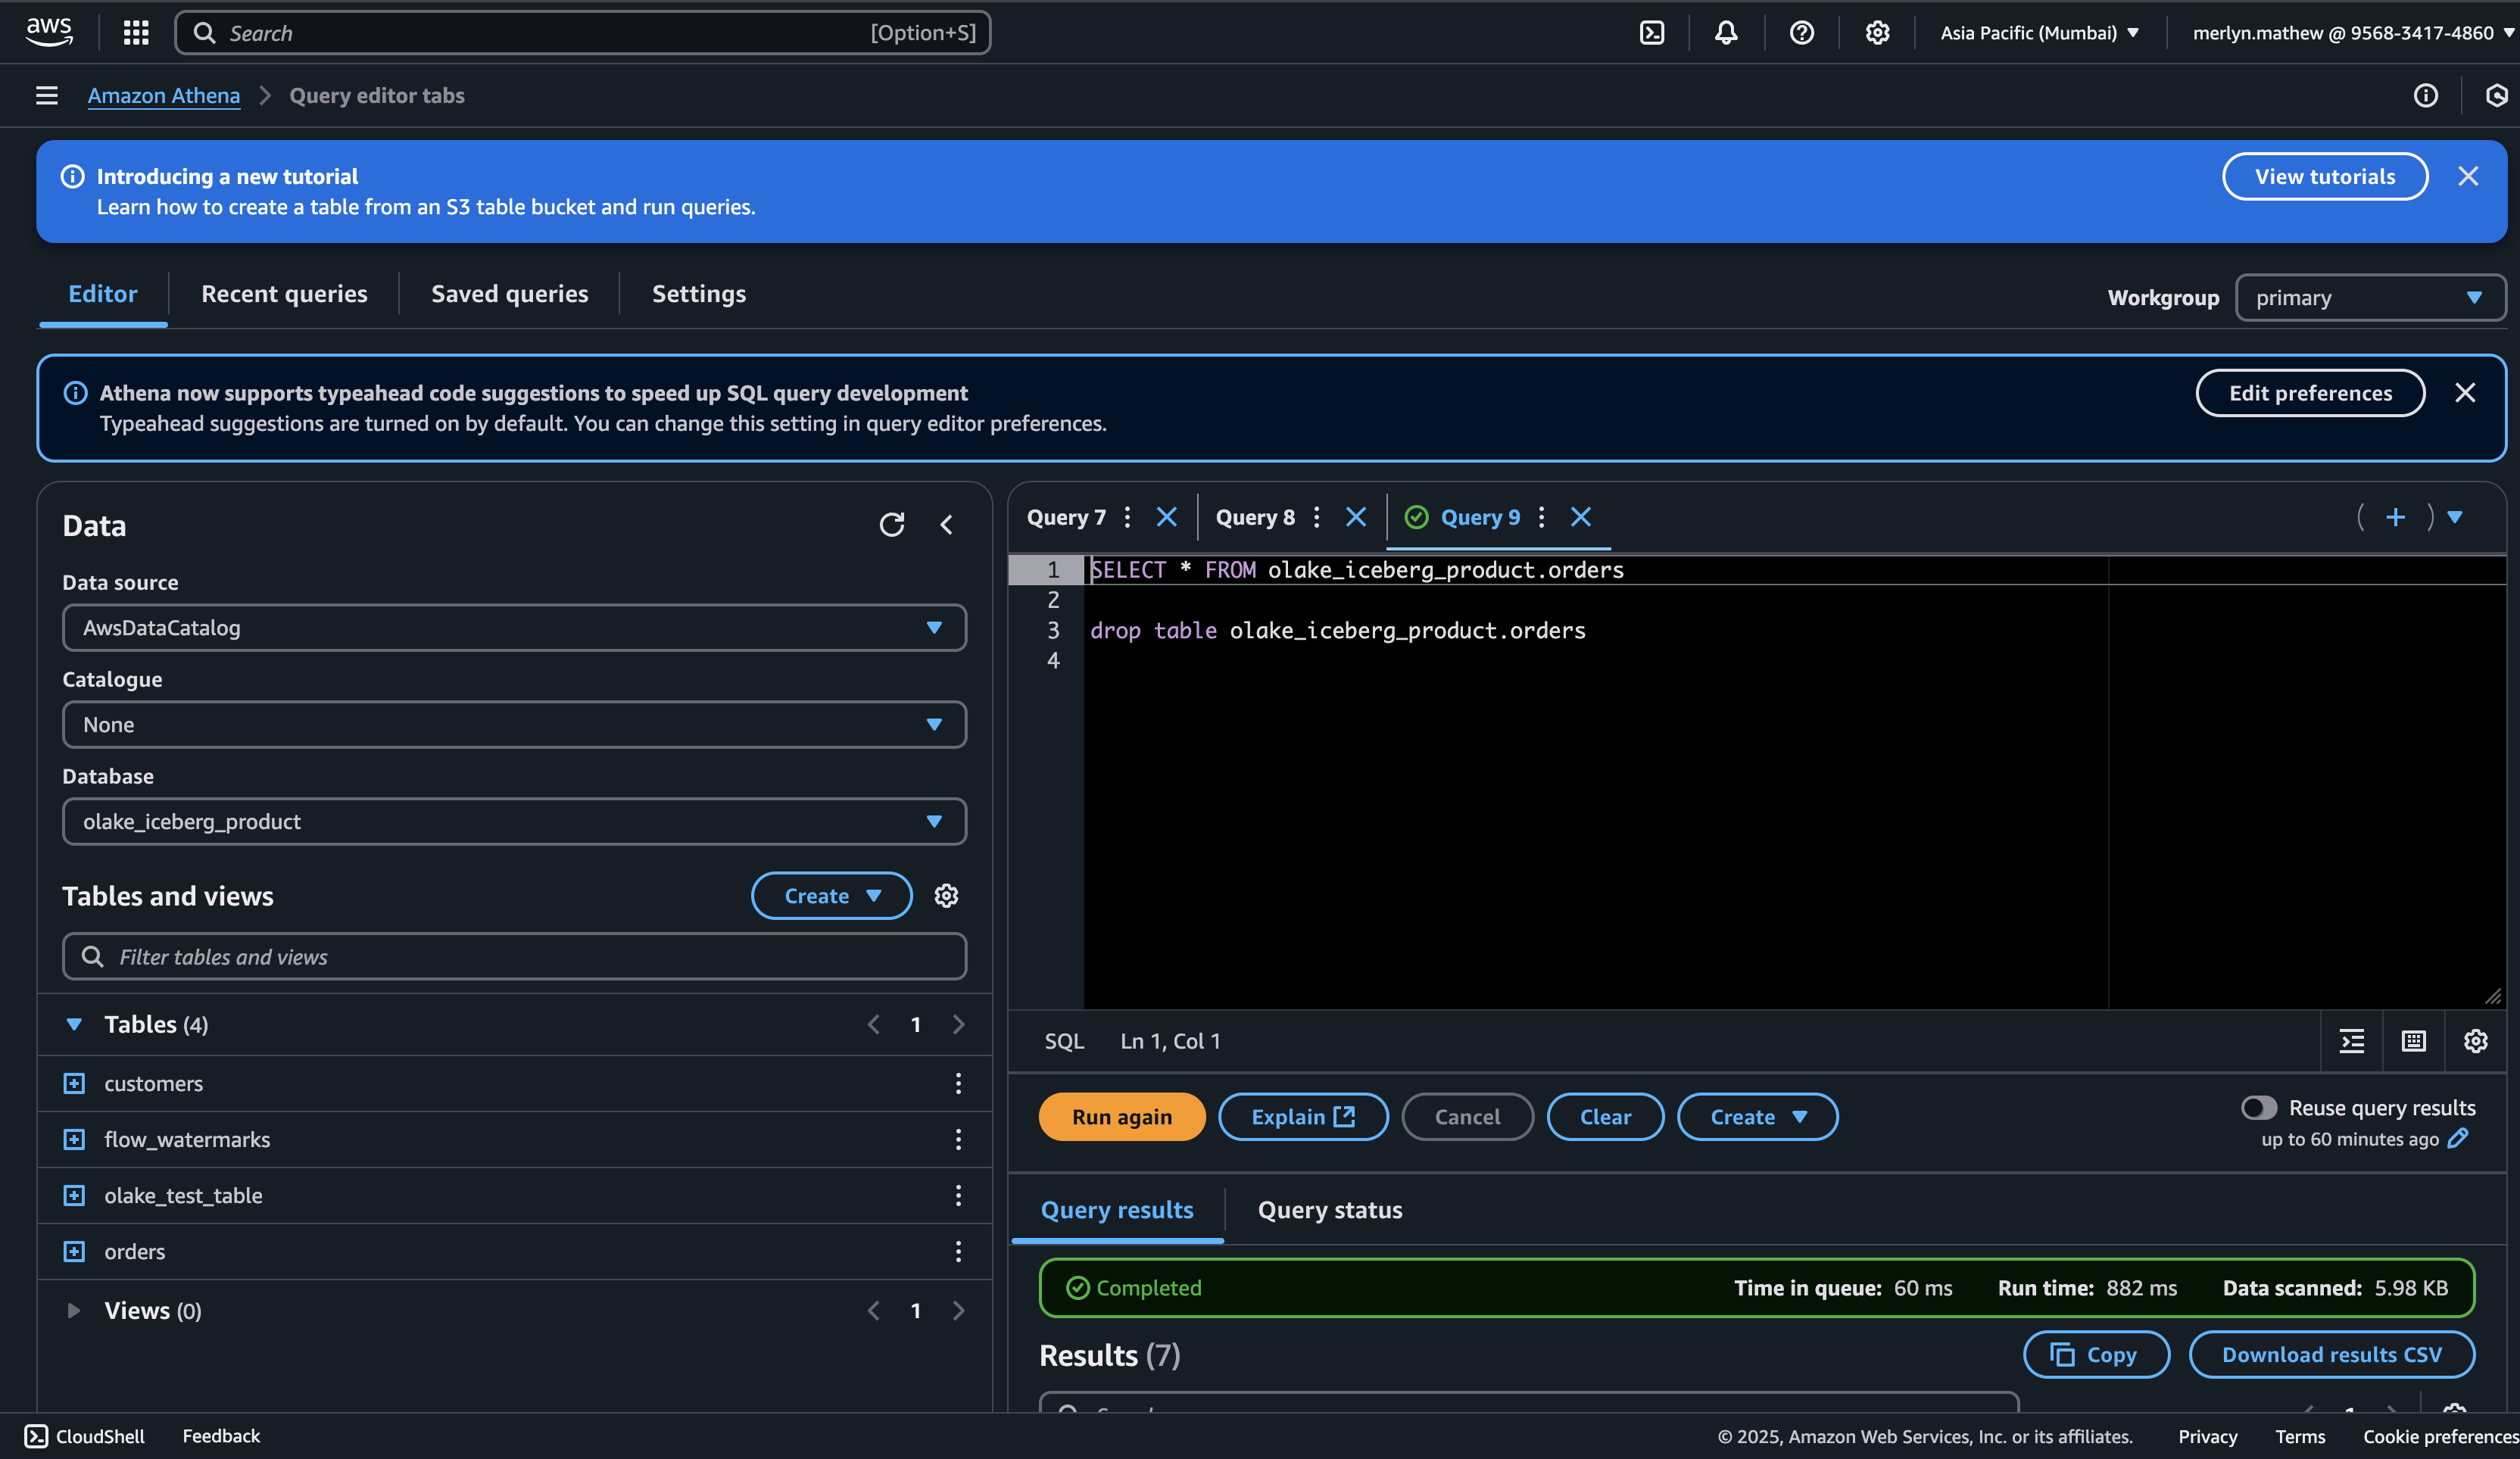Image resolution: width=2520 pixels, height=1459 pixels.
Task: Open Query 8 tab options menu
Action: click(x=1316, y=517)
